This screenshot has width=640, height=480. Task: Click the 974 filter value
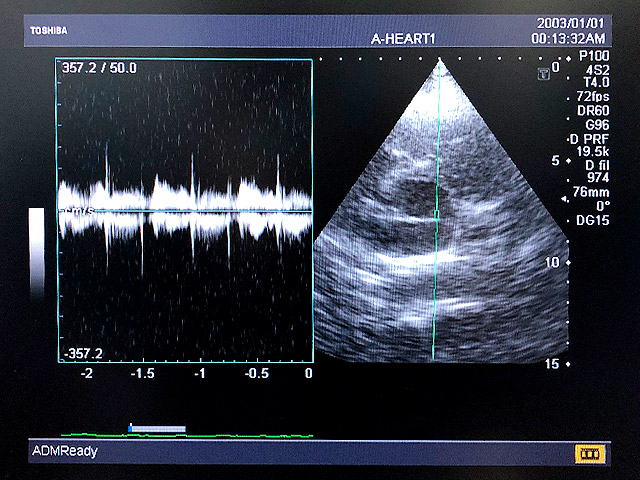coord(598,178)
